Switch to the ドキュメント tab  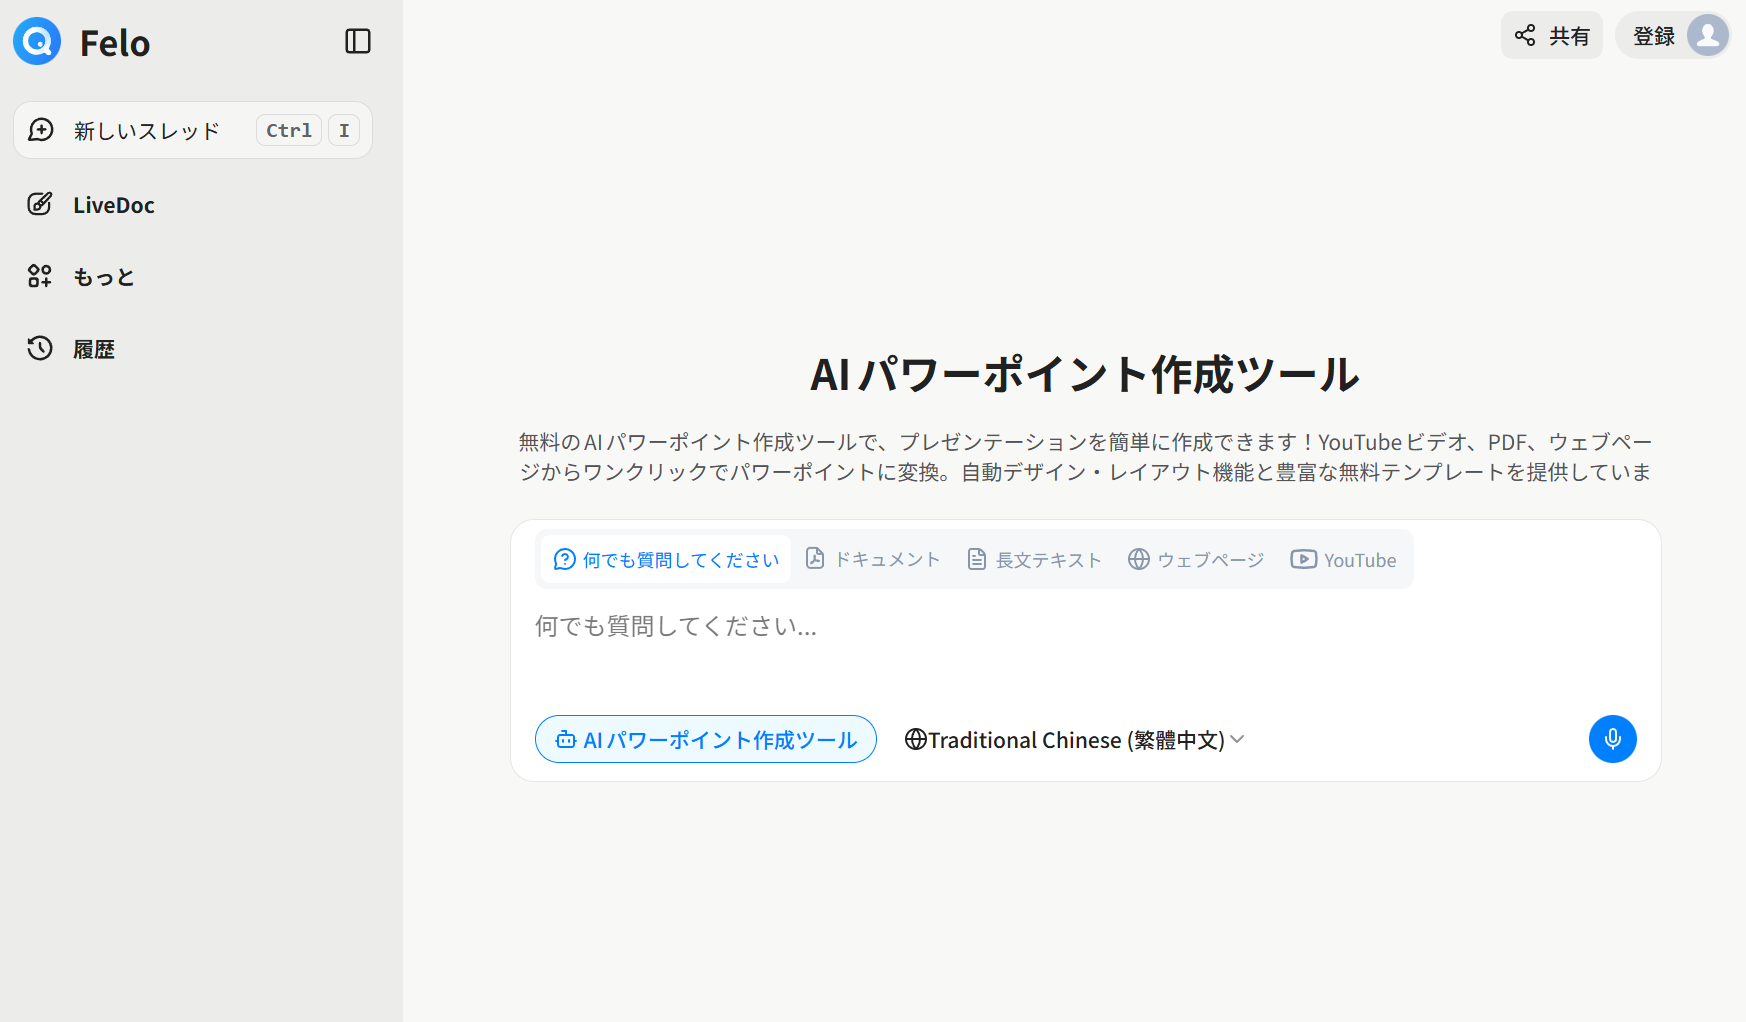pyautogui.click(x=874, y=560)
